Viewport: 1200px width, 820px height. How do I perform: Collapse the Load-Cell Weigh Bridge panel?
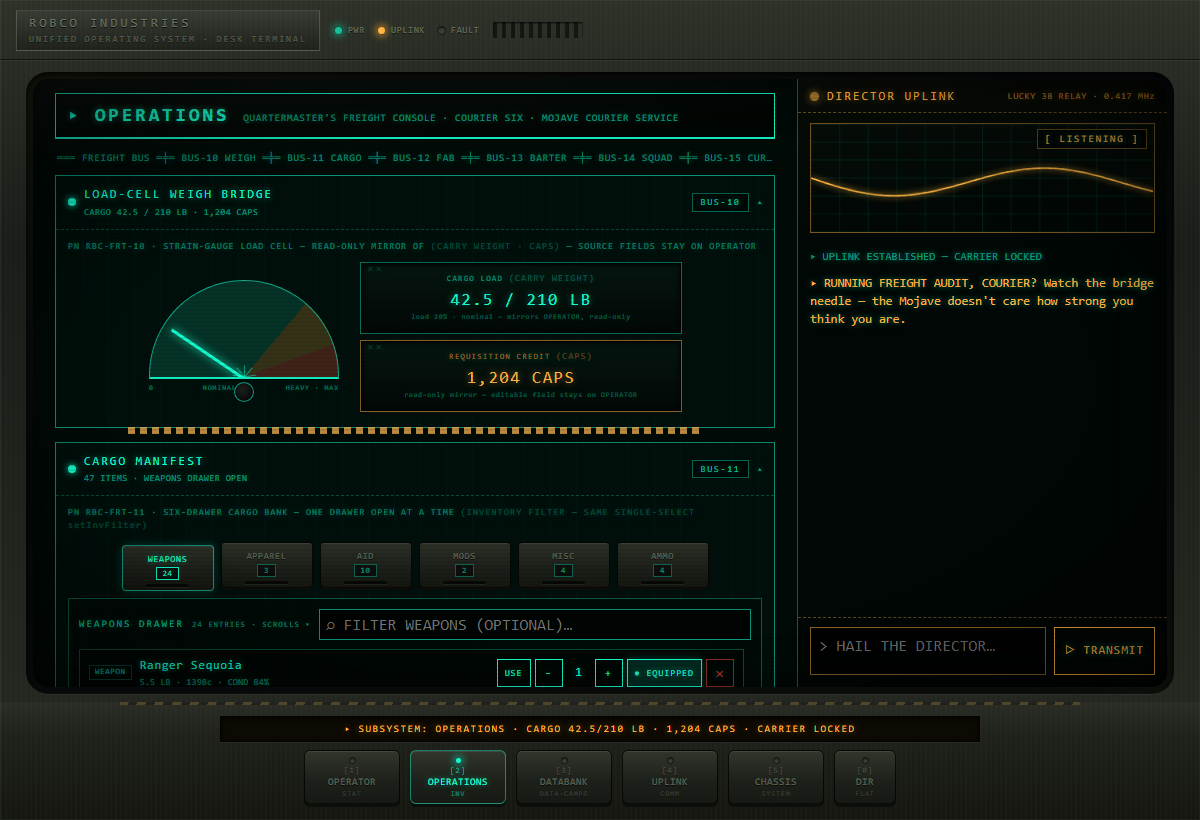tap(760, 203)
